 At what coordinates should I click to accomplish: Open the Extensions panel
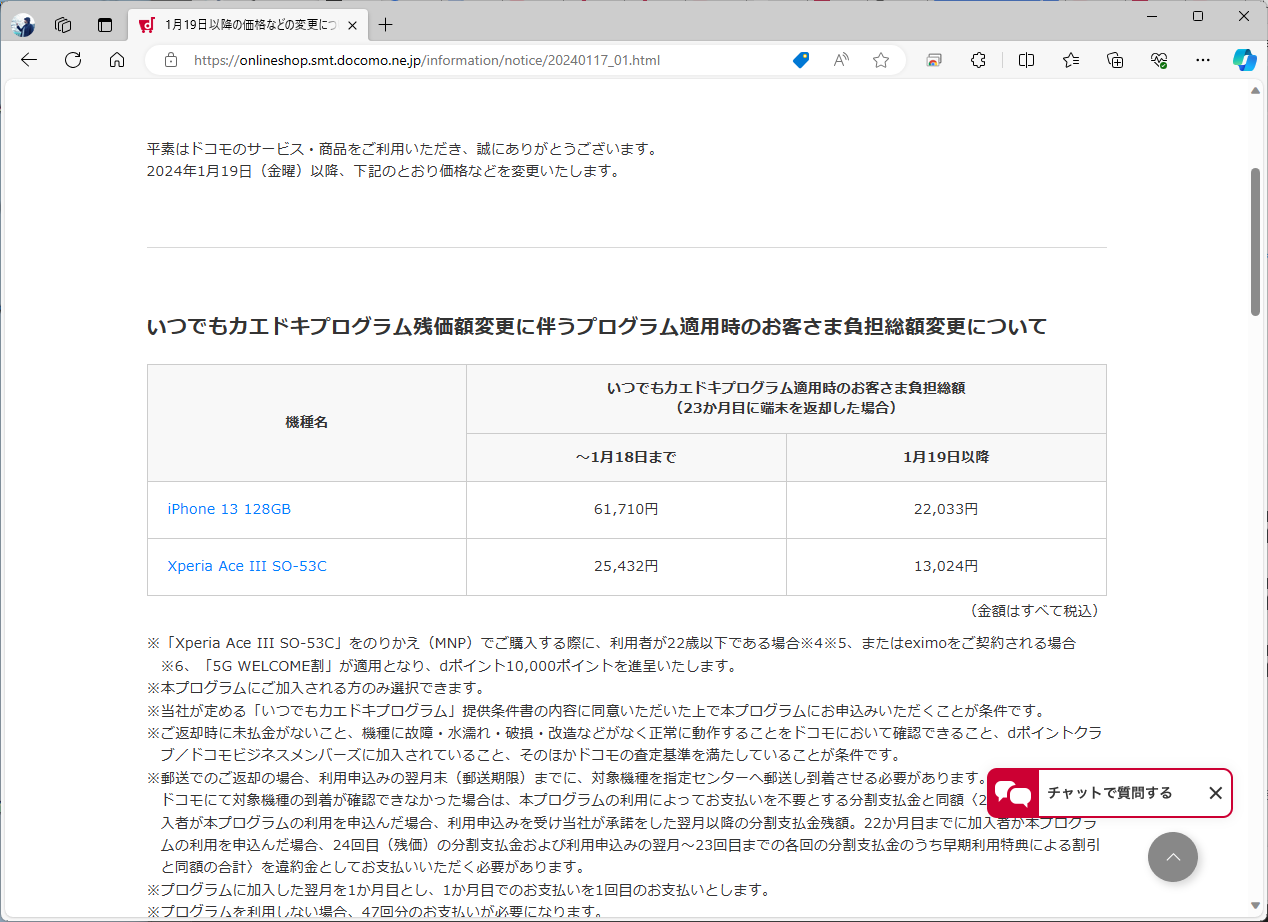point(977,60)
